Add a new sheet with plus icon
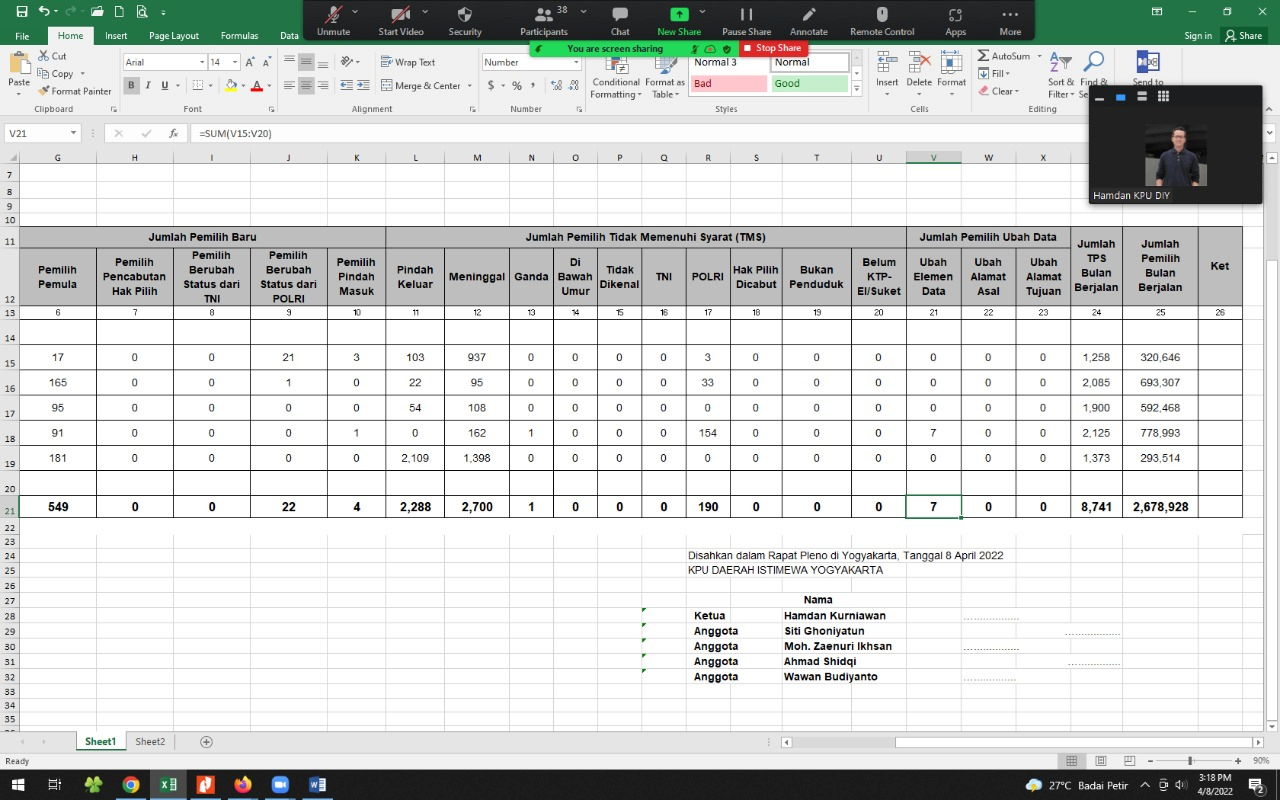Viewport: 1280px width, 800px height. (x=206, y=742)
